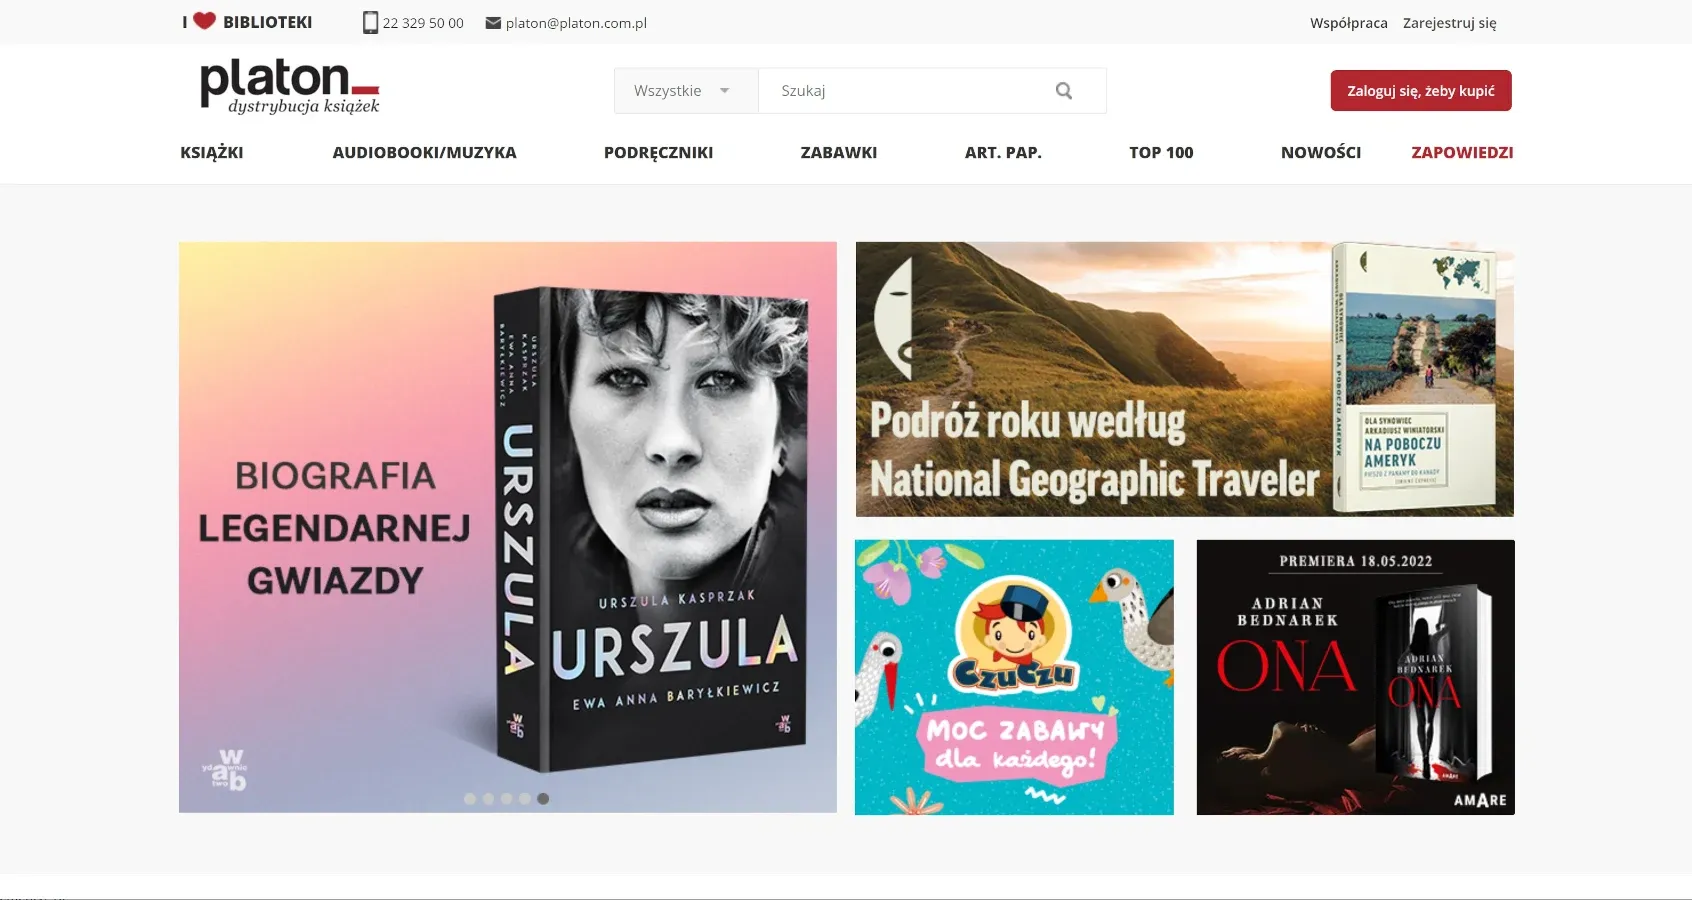Click the W.A.B. publisher logo on banner
Viewport: 1692px width, 900px height.
(x=226, y=770)
